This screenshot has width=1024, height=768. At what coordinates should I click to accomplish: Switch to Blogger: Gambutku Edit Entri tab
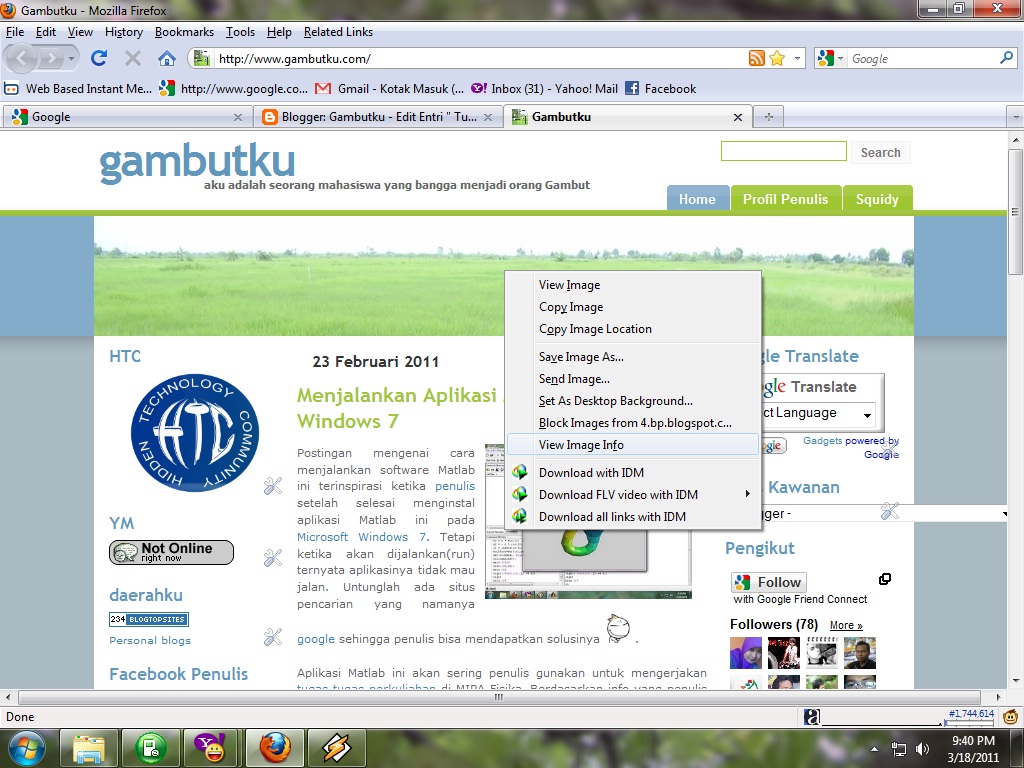tap(377, 117)
